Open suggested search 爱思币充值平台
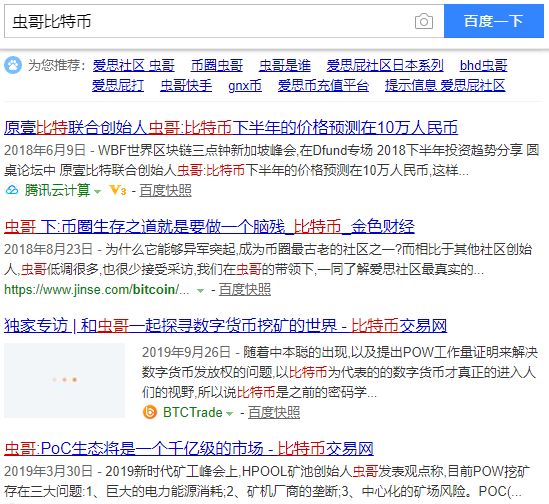549x504 pixels. (x=323, y=85)
